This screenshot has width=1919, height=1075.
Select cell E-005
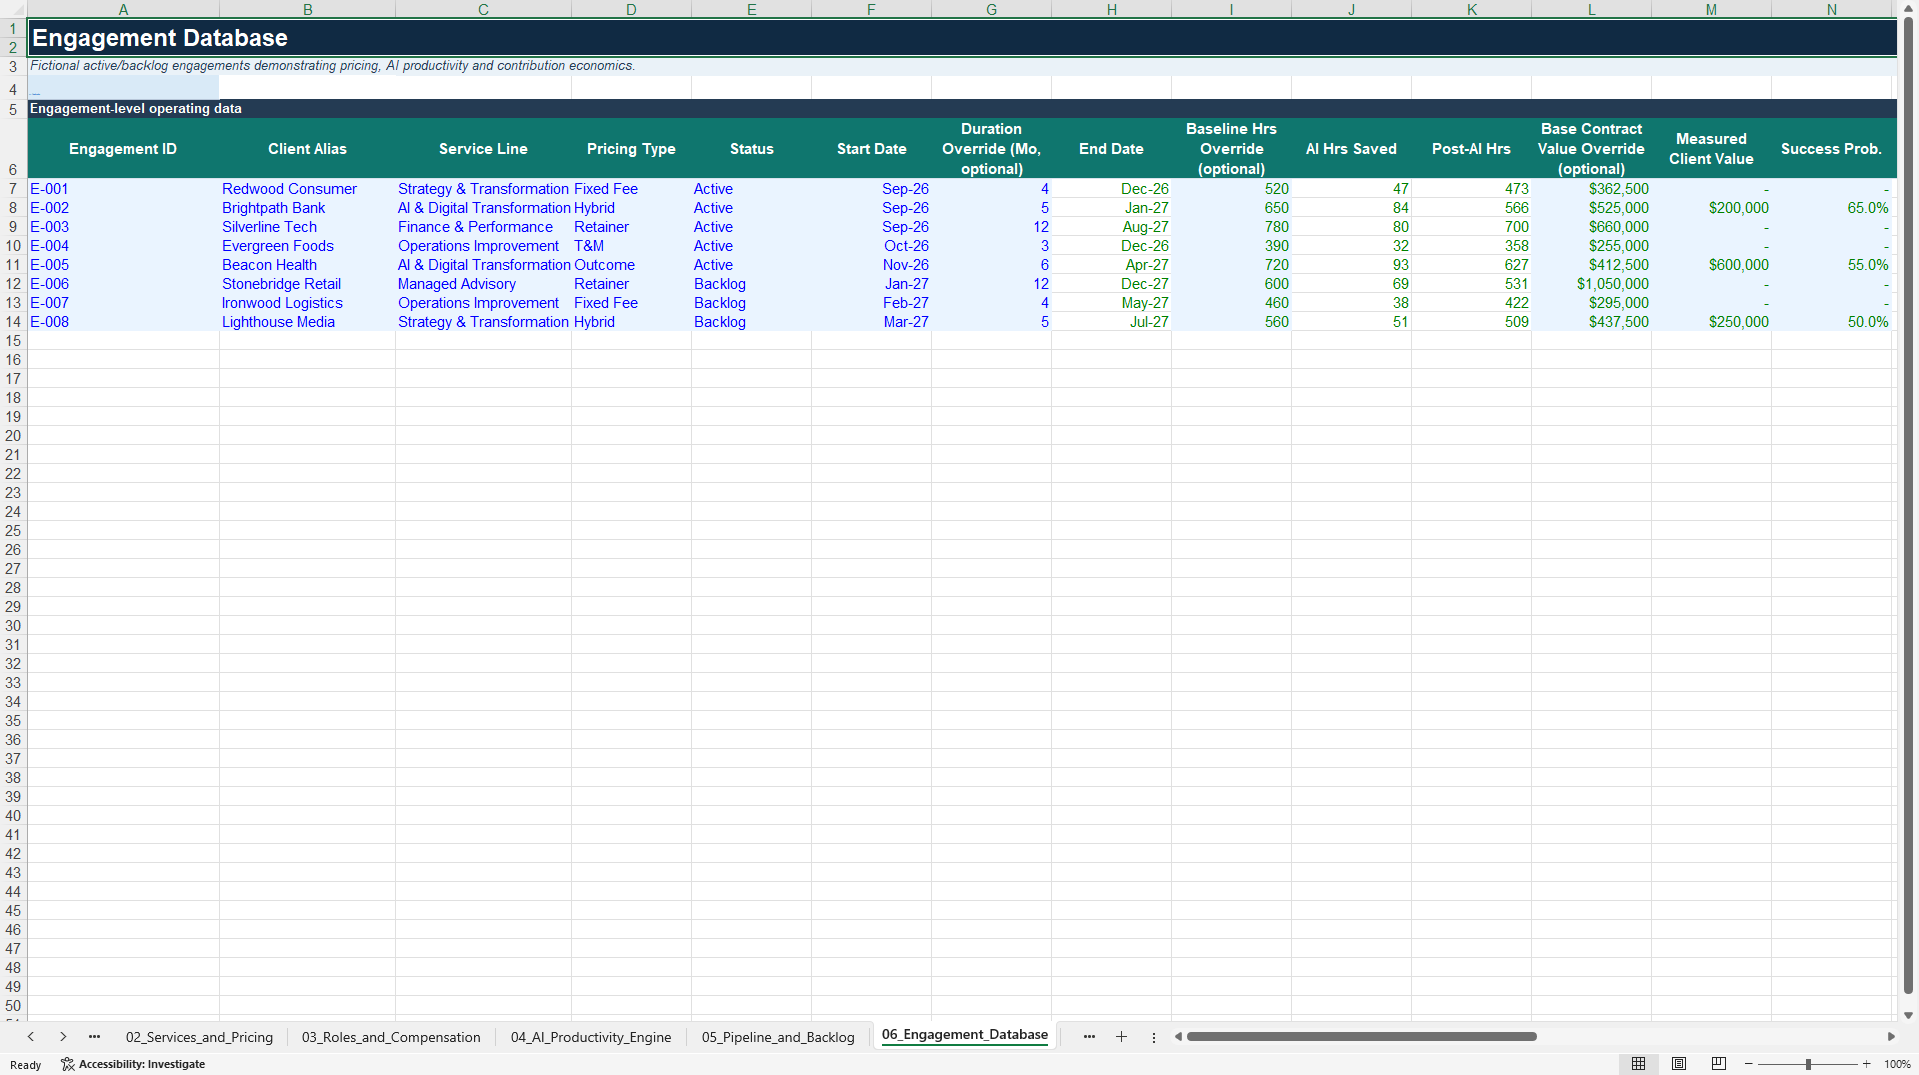click(123, 265)
